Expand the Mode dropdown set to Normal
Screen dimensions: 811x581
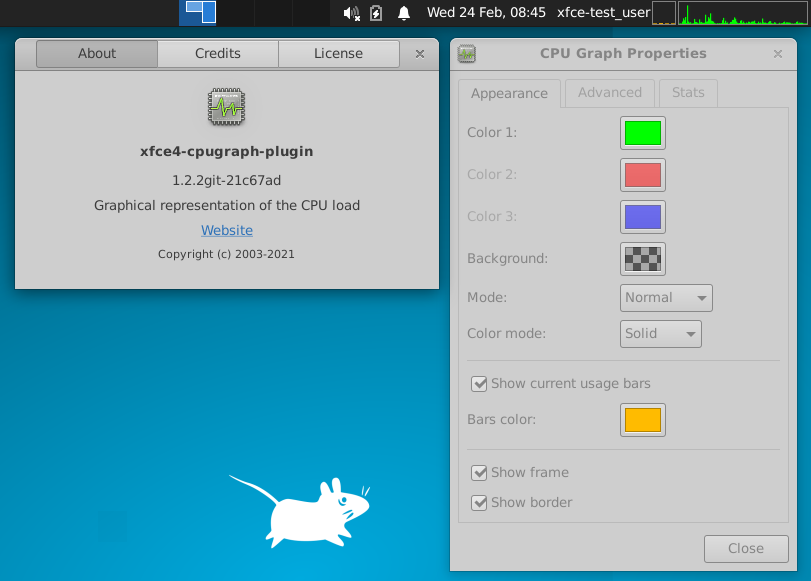(x=666, y=298)
